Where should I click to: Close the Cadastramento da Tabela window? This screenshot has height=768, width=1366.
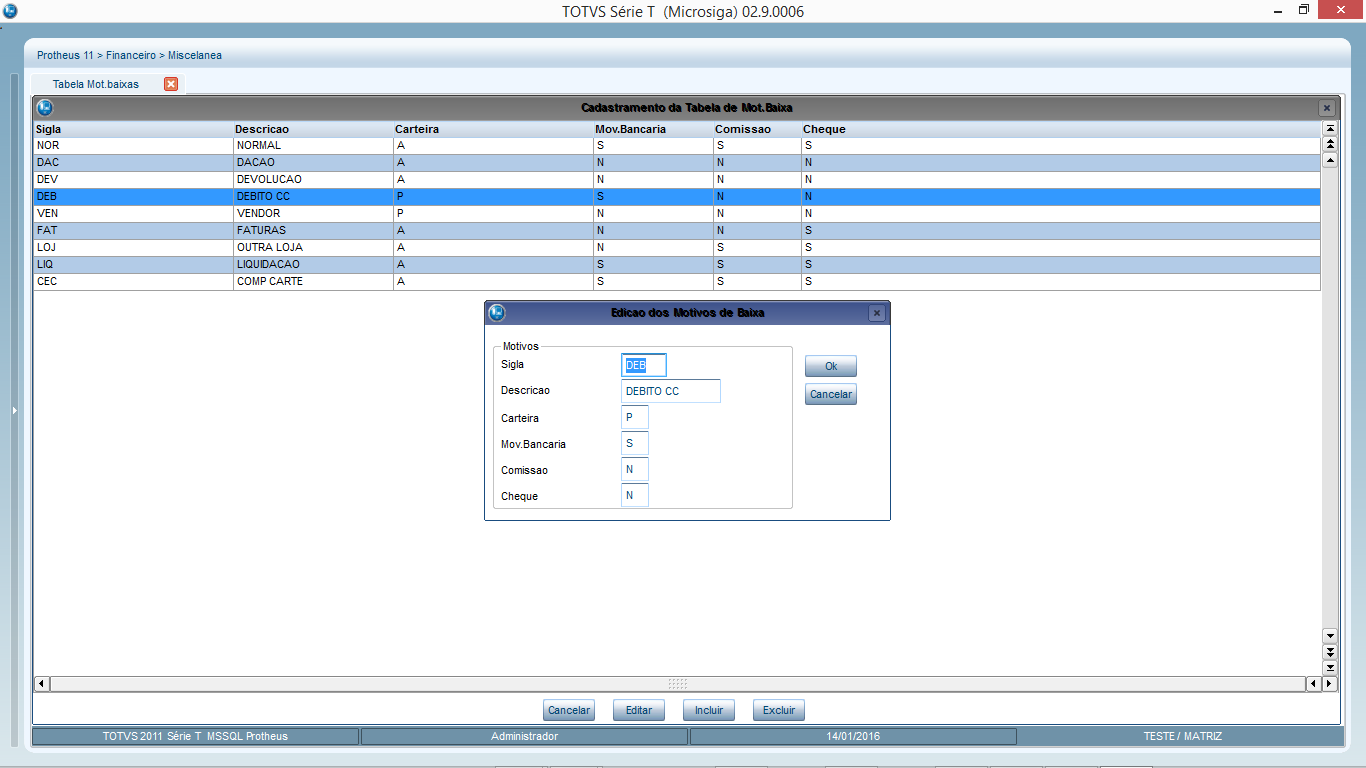click(x=1327, y=107)
